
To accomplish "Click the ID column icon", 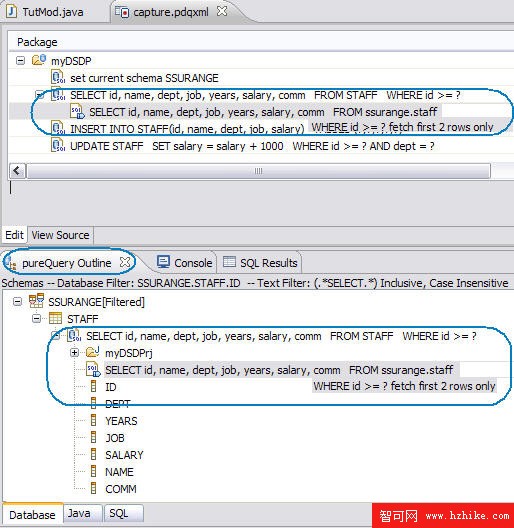I will [94, 387].
